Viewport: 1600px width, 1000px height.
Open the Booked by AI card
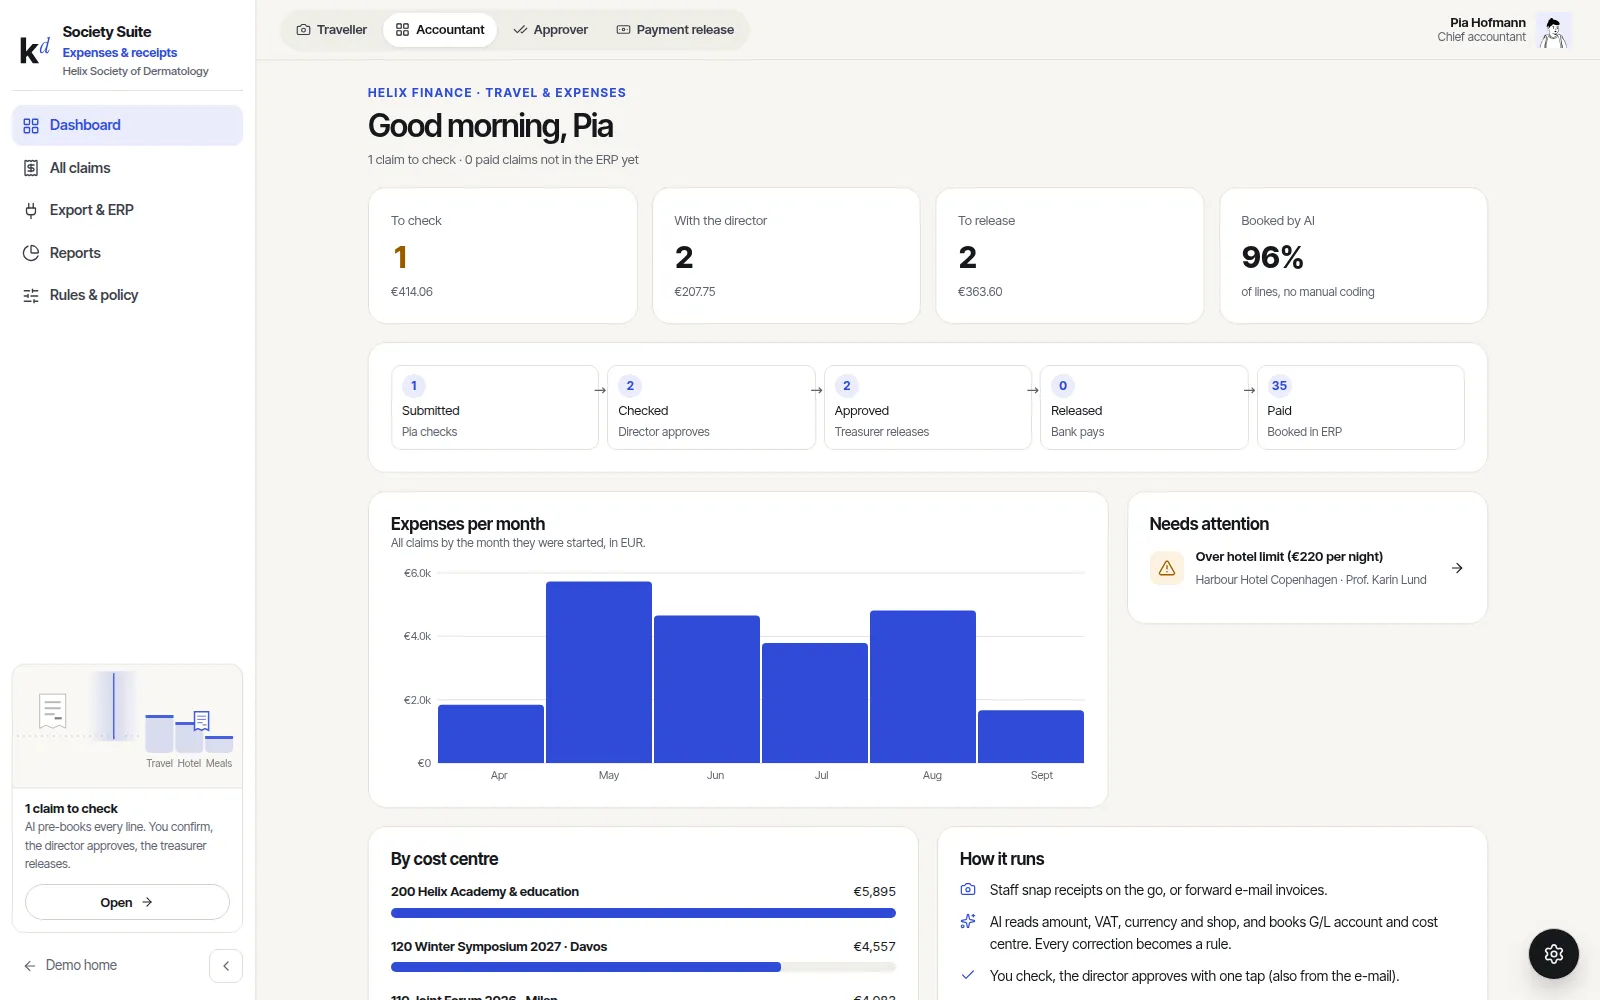point(1353,256)
